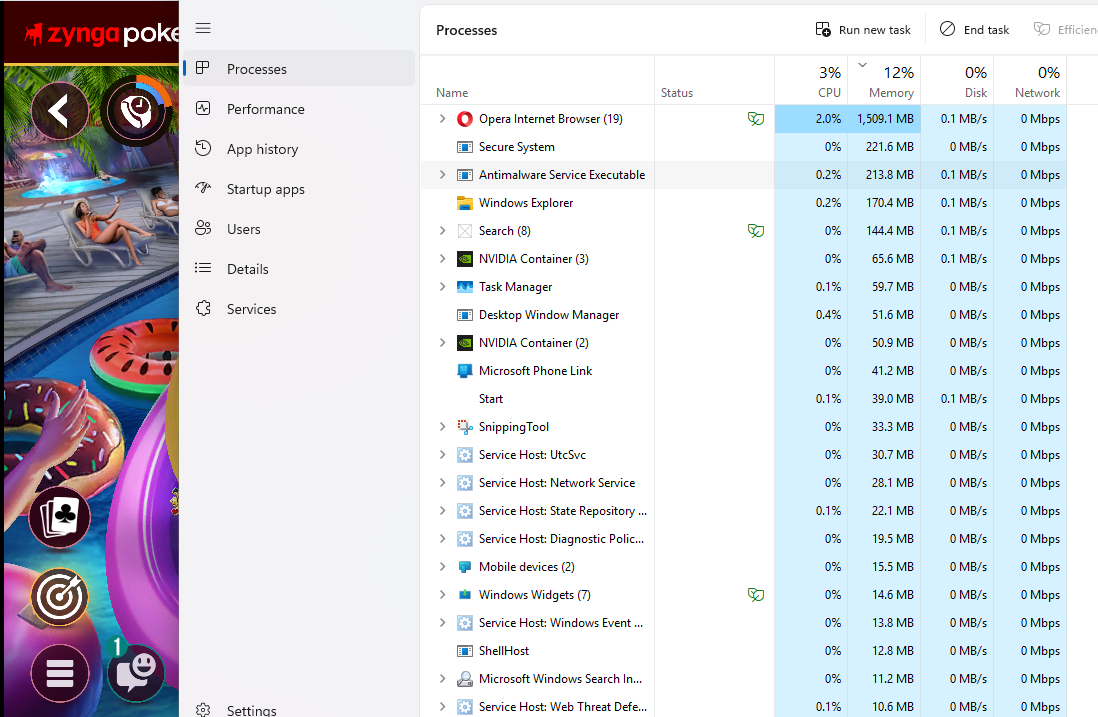Viewport: 1098px width, 717px height.
Task: Expand Windows Widgets (7) group
Action: coord(442,594)
